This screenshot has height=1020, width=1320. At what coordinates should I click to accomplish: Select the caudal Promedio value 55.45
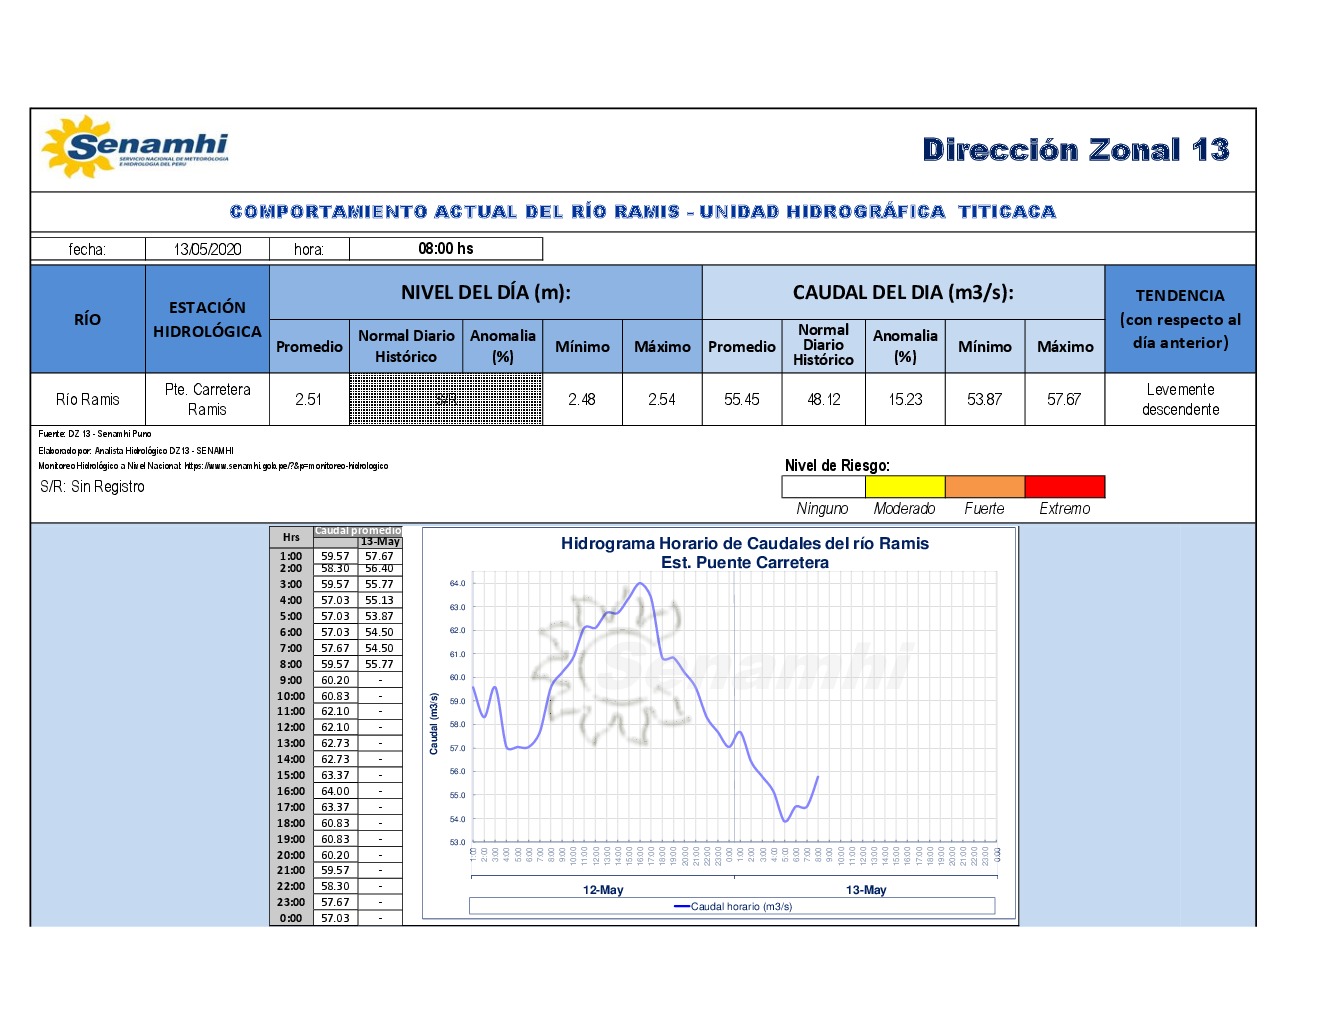point(741,400)
